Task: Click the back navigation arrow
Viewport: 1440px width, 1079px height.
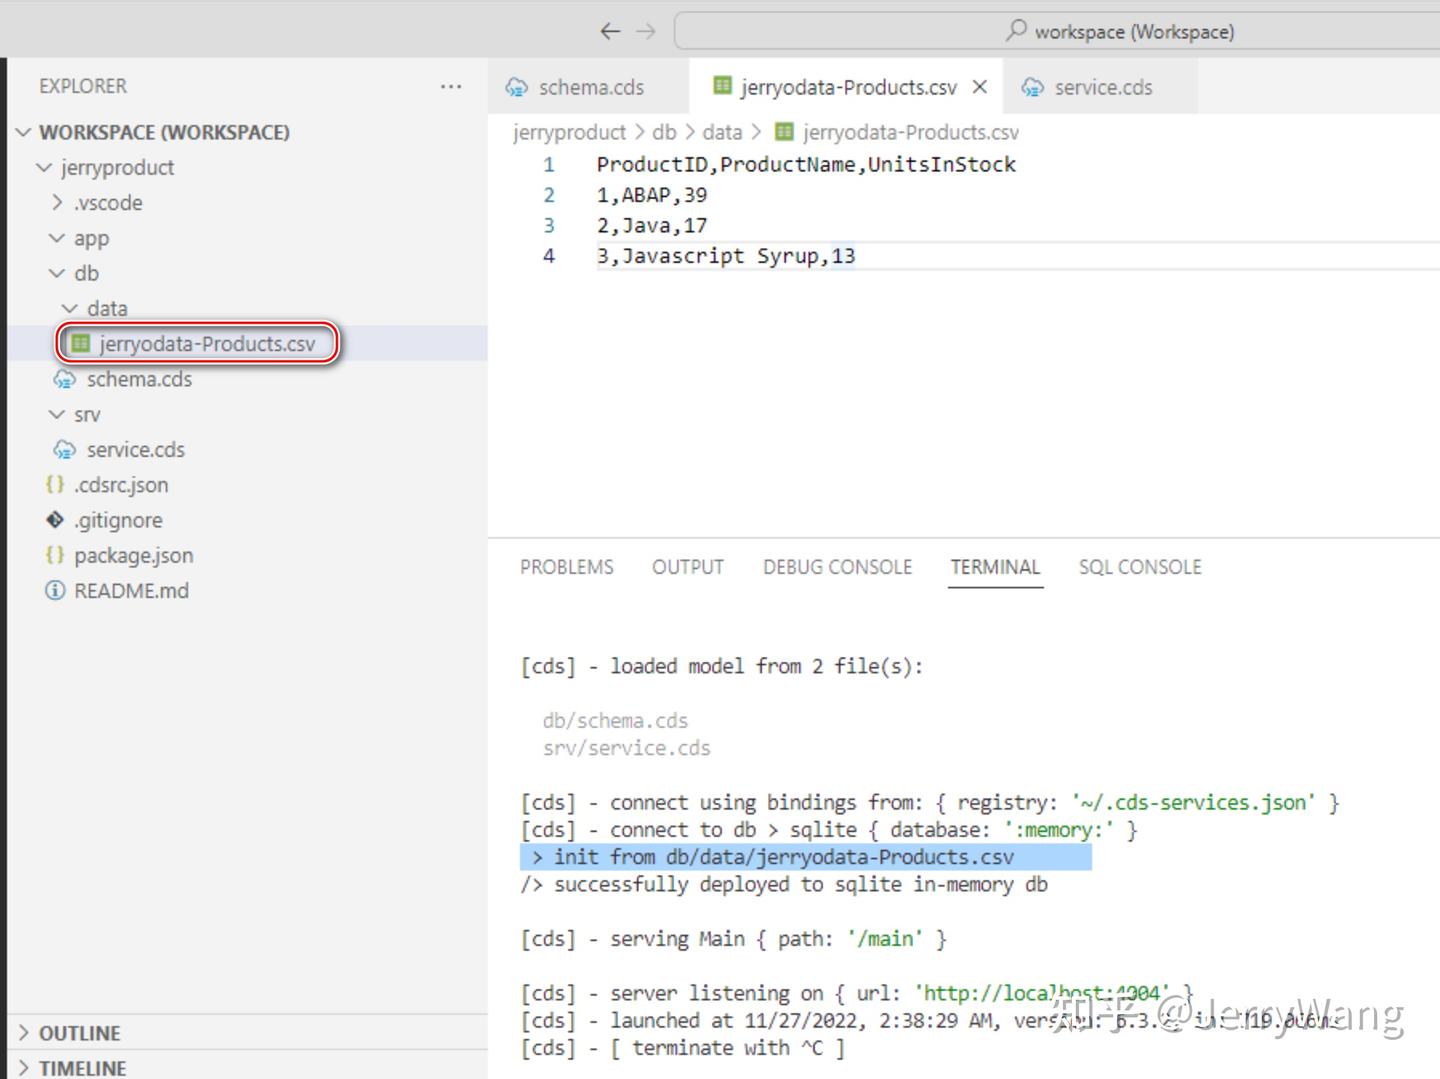Action: 610,31
